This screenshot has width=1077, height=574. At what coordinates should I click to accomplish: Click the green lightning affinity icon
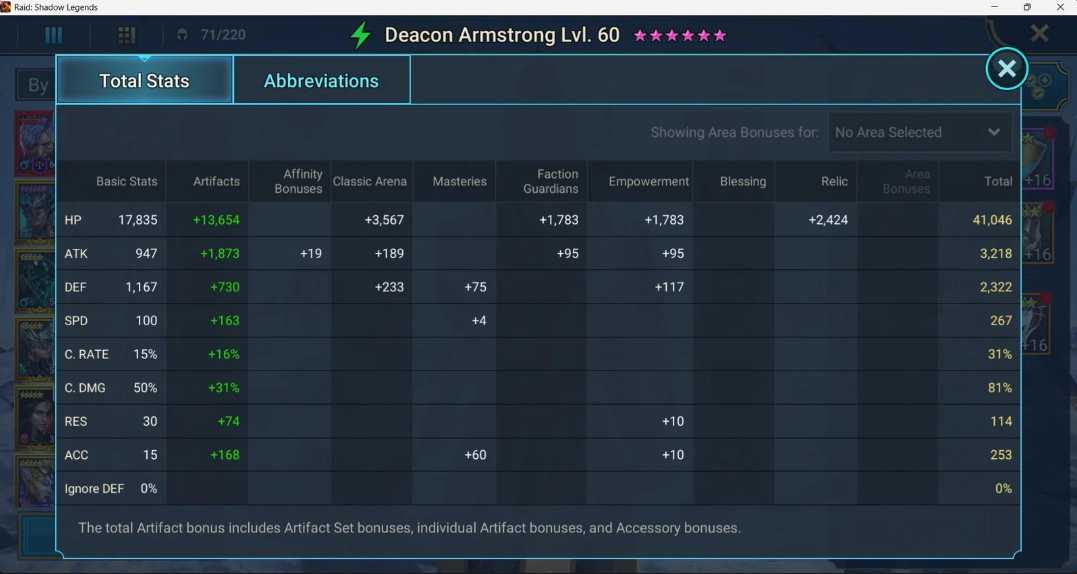pyautogui.click(x=360, y=35)
